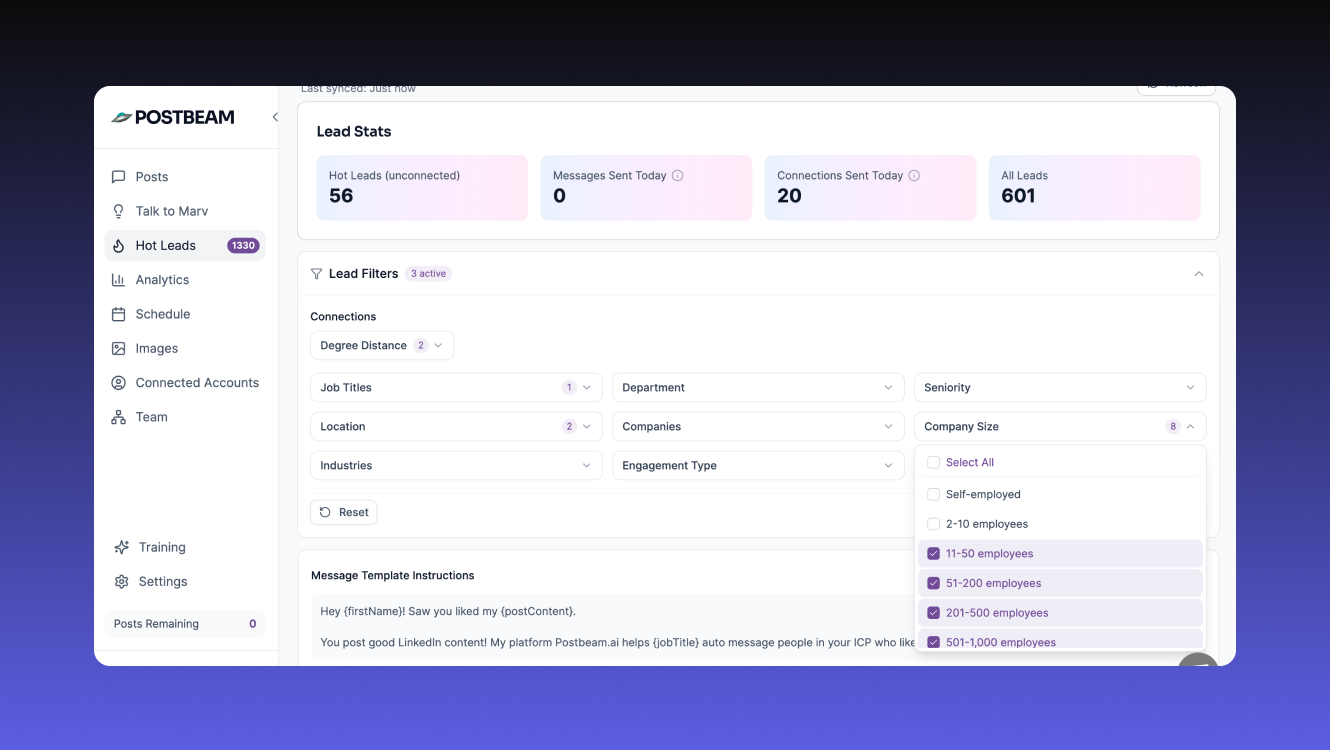The image size is (1330, 750).
Task: Click the Posts Remaining counter
Action: (185, 624)
